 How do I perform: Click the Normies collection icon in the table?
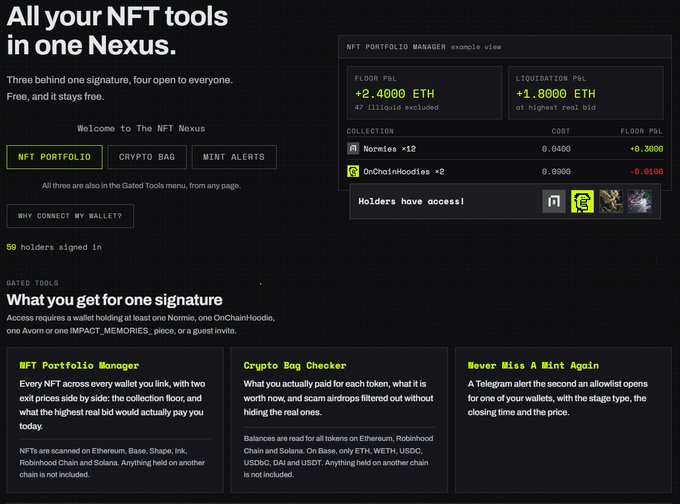(353, 149)
